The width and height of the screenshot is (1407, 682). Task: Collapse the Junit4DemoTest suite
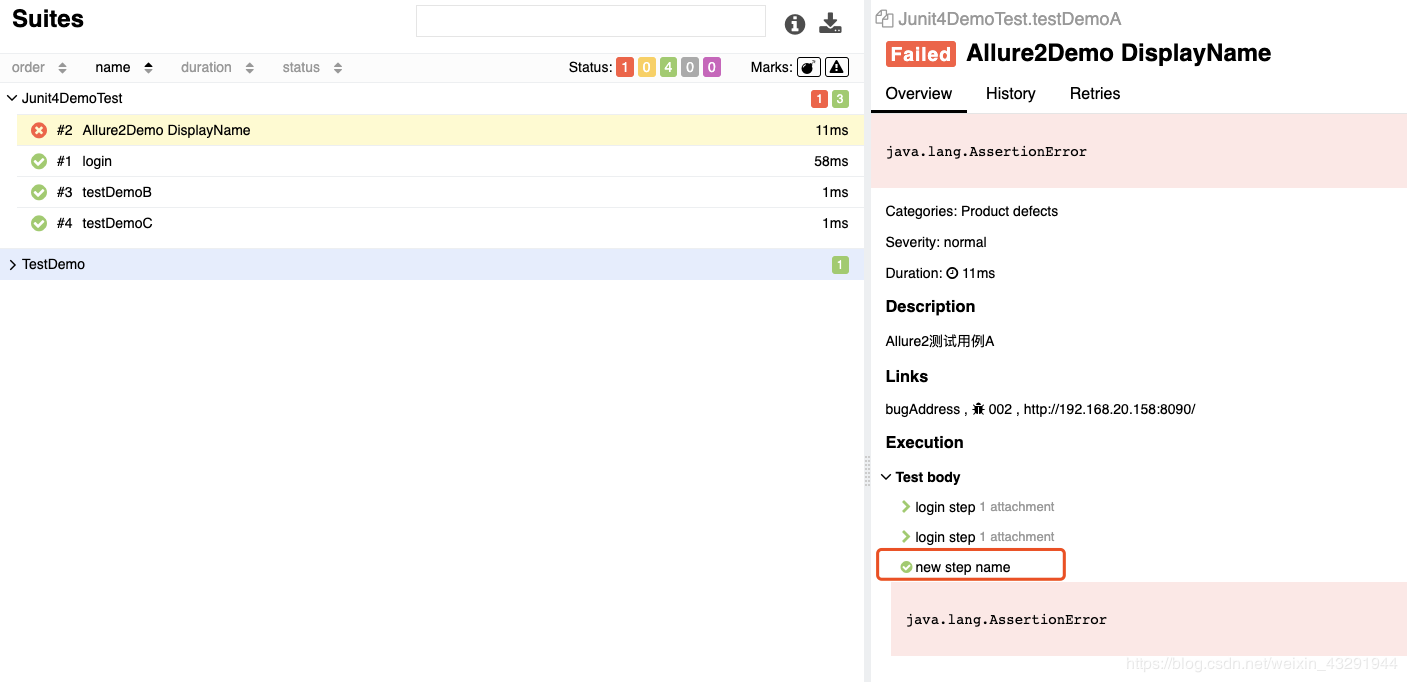tap(12, 98)
